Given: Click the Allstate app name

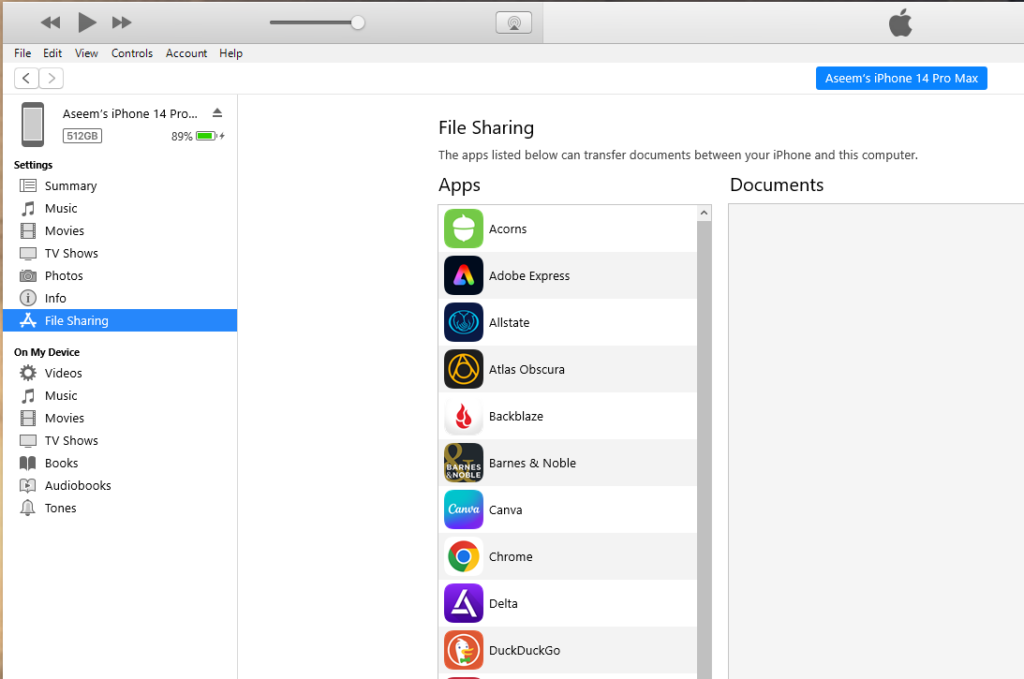Looking at the screenshot, I should 509,323.
